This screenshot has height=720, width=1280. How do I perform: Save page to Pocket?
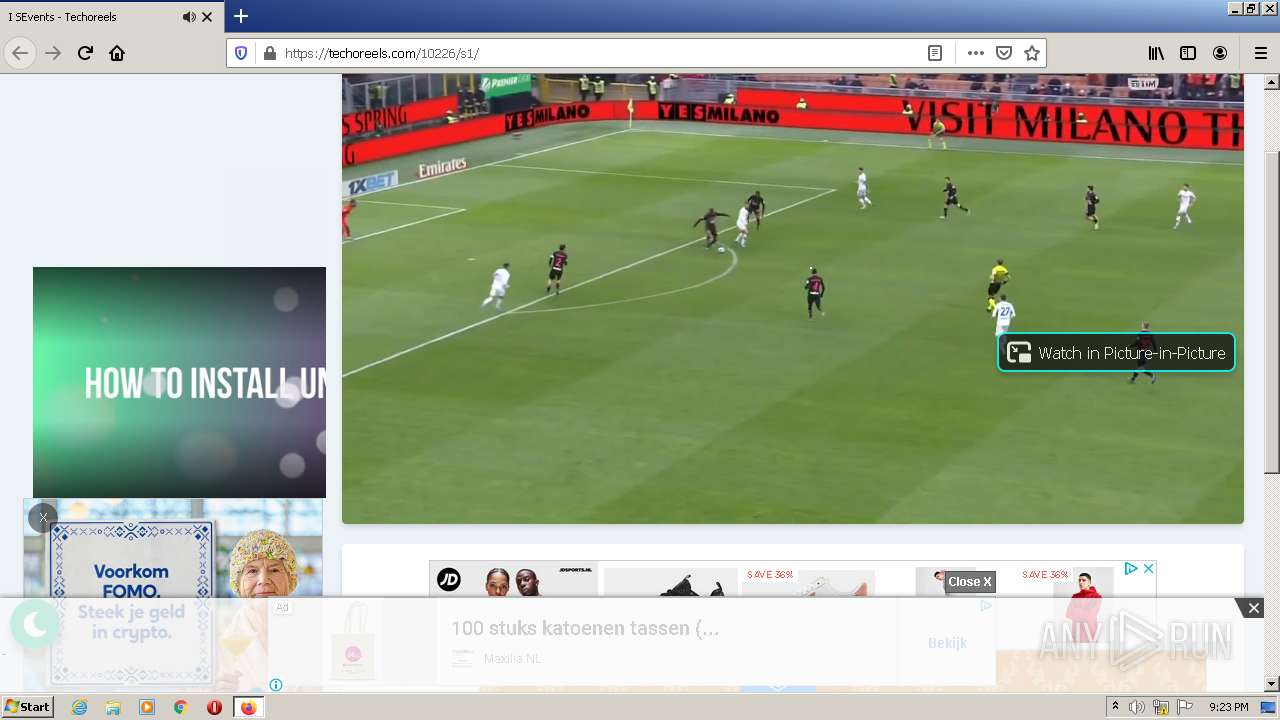pyautogui.click(x=1004, y=53)
